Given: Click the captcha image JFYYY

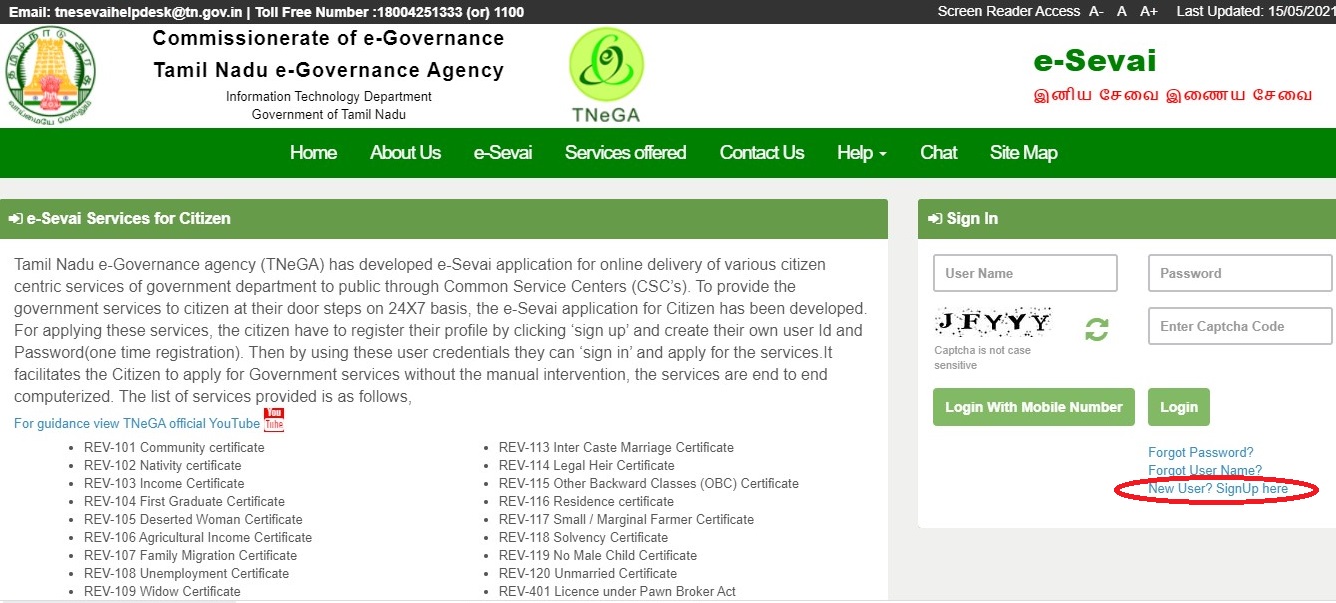Looking at the screenshot, I should coord(993,322).
